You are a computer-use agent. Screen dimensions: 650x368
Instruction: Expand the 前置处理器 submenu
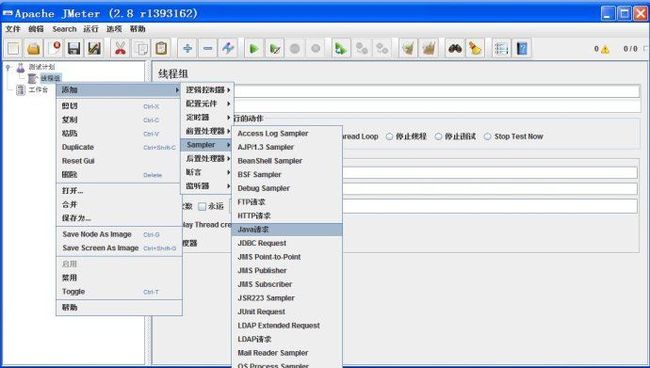(207, 131)
